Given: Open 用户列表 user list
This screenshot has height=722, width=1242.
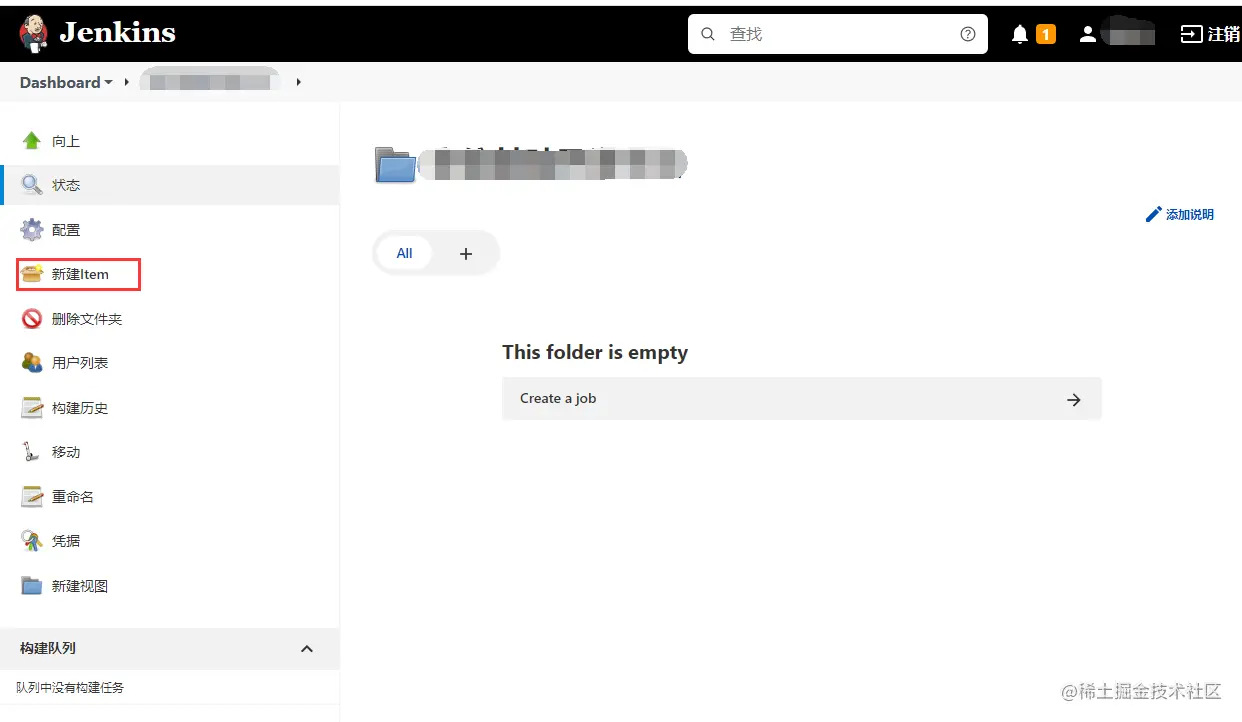Looking at the screenshot, I should (80, 363).
